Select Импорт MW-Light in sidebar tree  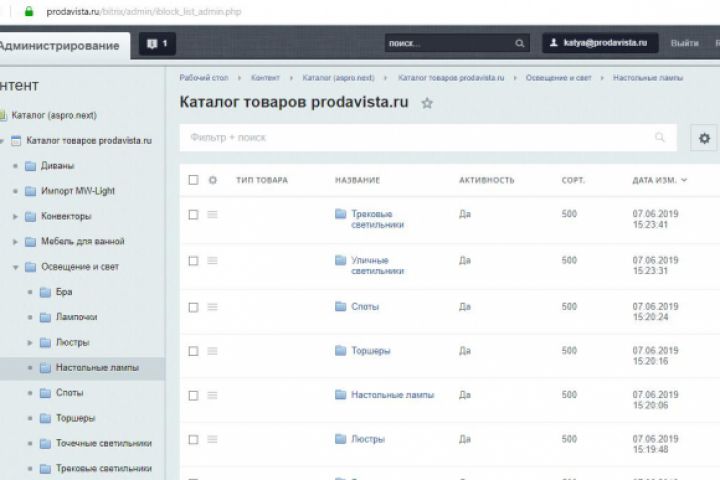pos(78,191)
